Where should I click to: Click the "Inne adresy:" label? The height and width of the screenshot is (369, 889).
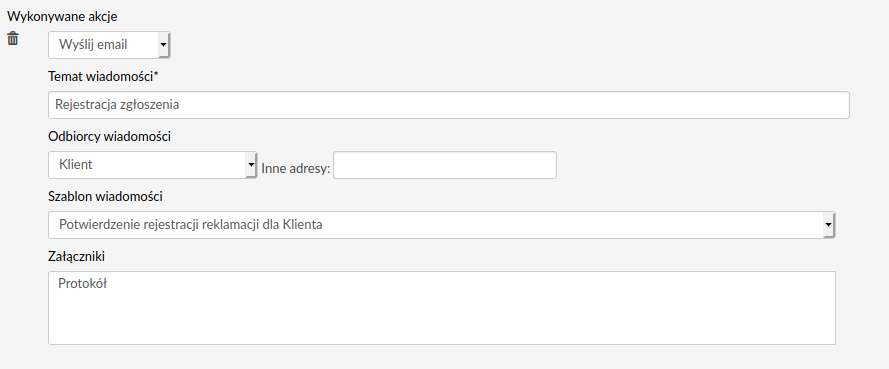click(x=295, y=168)
